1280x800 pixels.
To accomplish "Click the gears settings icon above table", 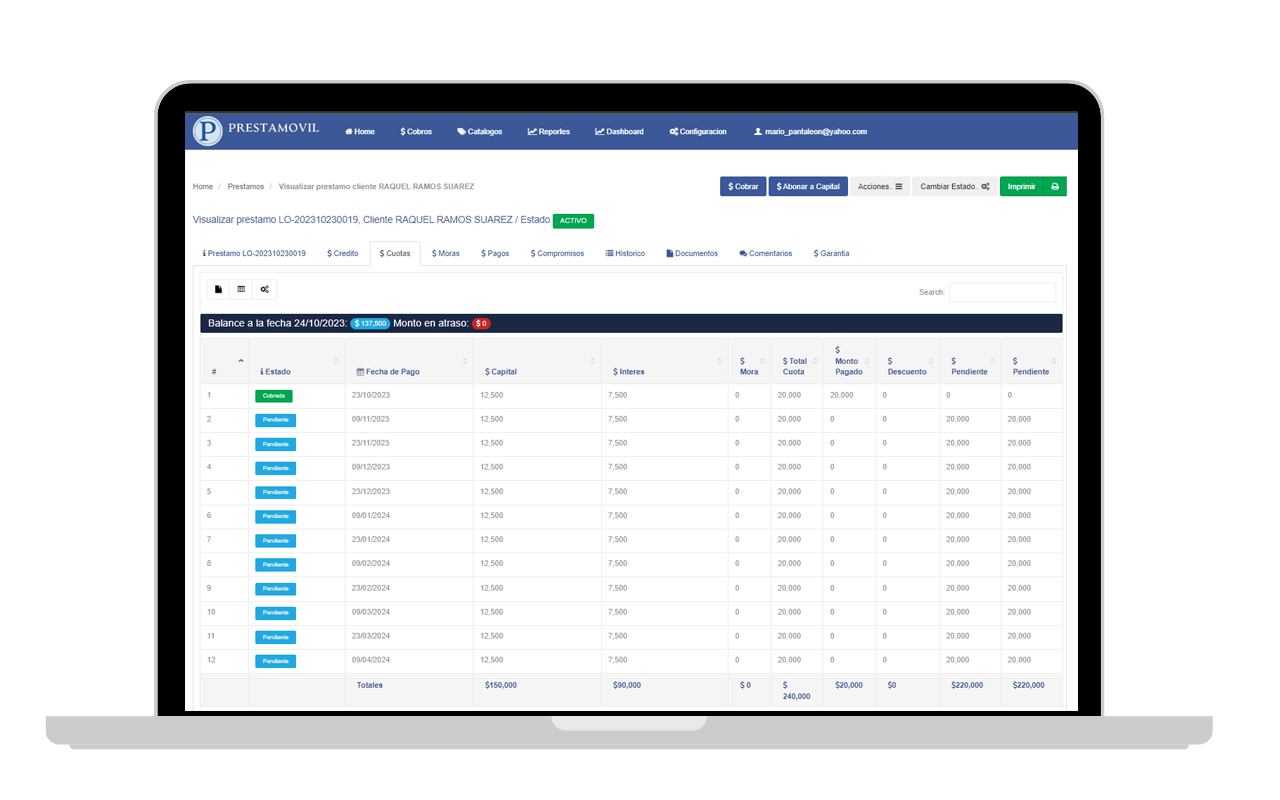I will pyautogui.click(x=265, y=289).
